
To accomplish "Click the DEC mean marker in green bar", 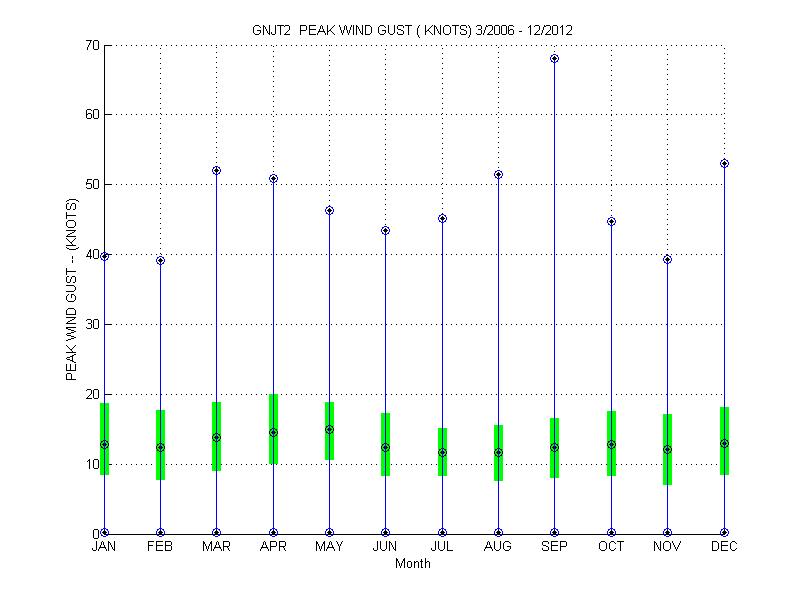I will click(724, 443).
